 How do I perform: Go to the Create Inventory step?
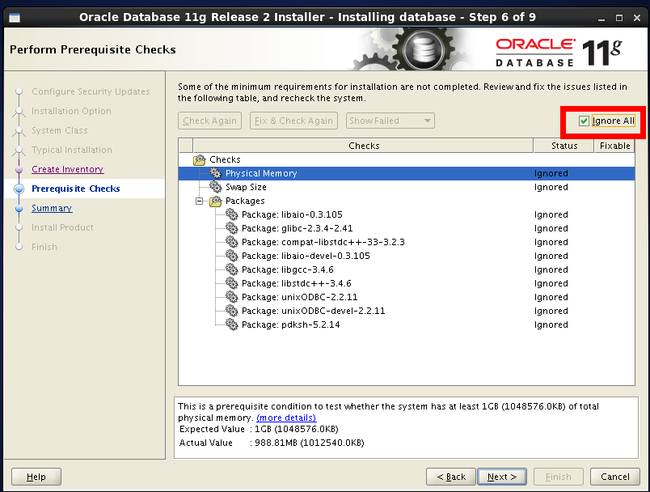point(68,169)
